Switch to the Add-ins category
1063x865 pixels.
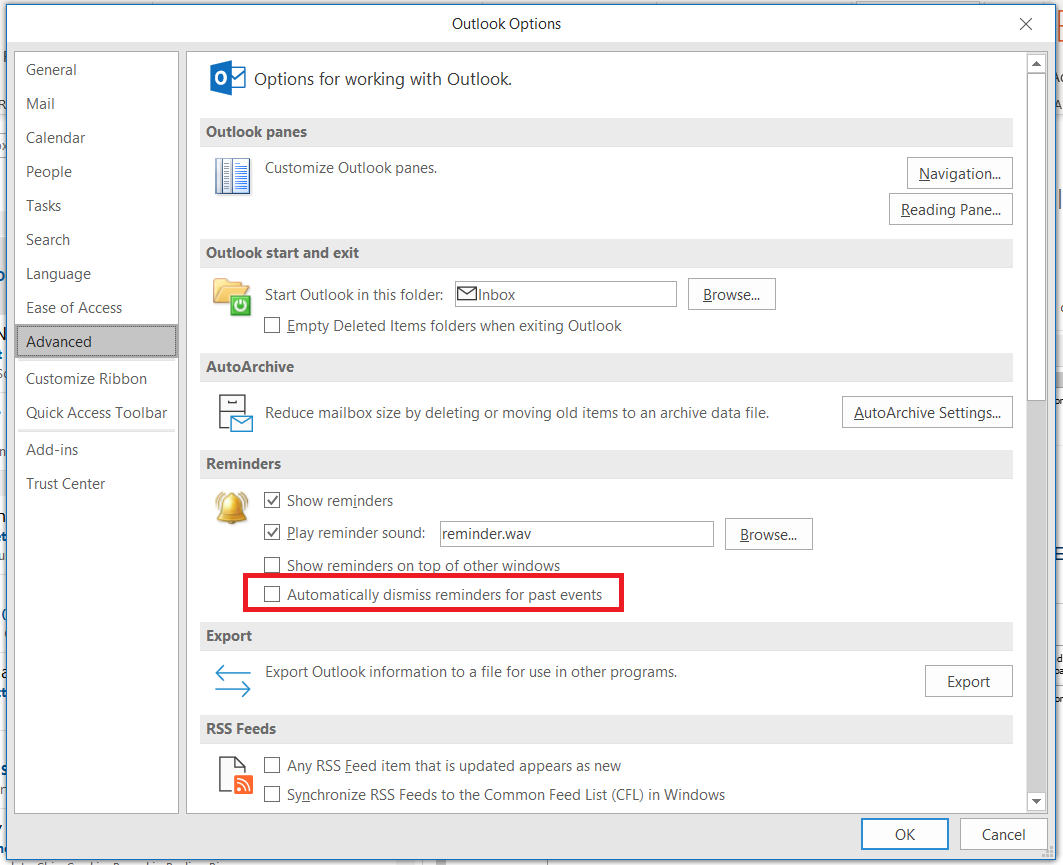[x=96, y=449]
